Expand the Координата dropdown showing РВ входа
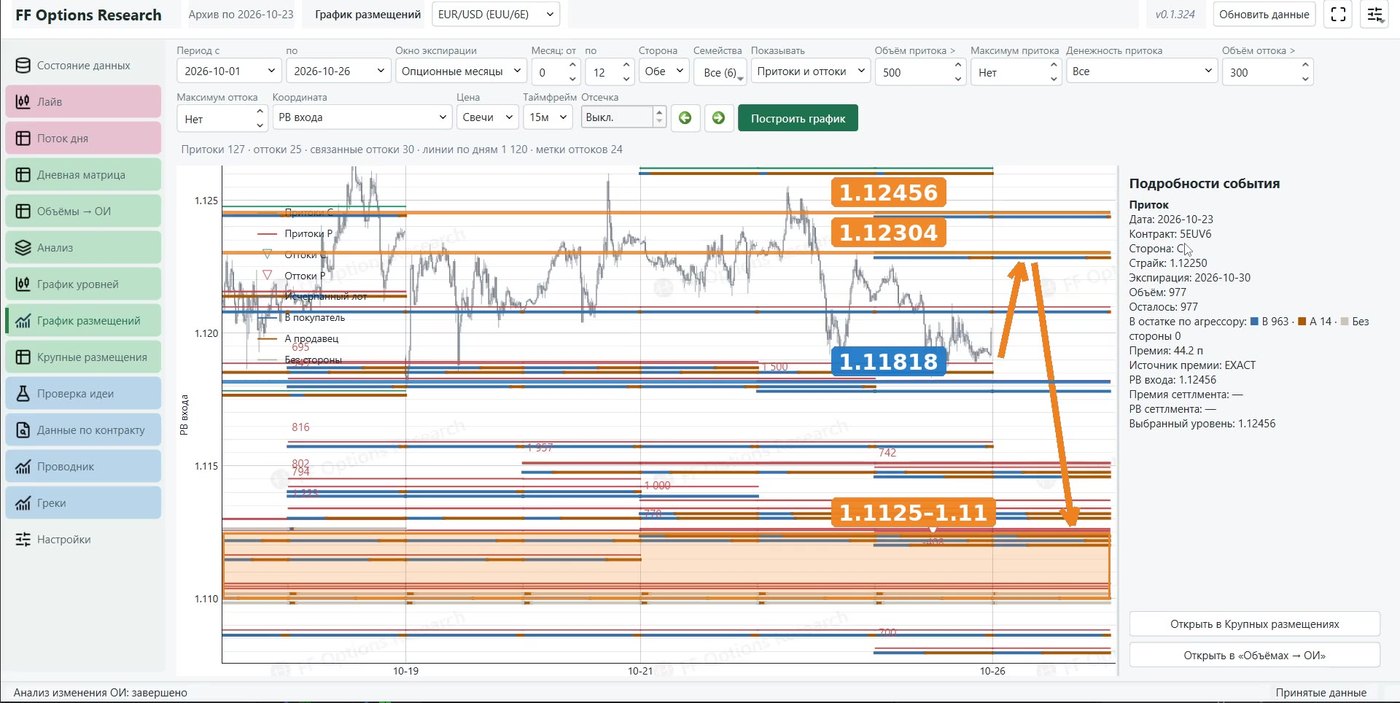1400x703 pixels. [x=363, y=118]
